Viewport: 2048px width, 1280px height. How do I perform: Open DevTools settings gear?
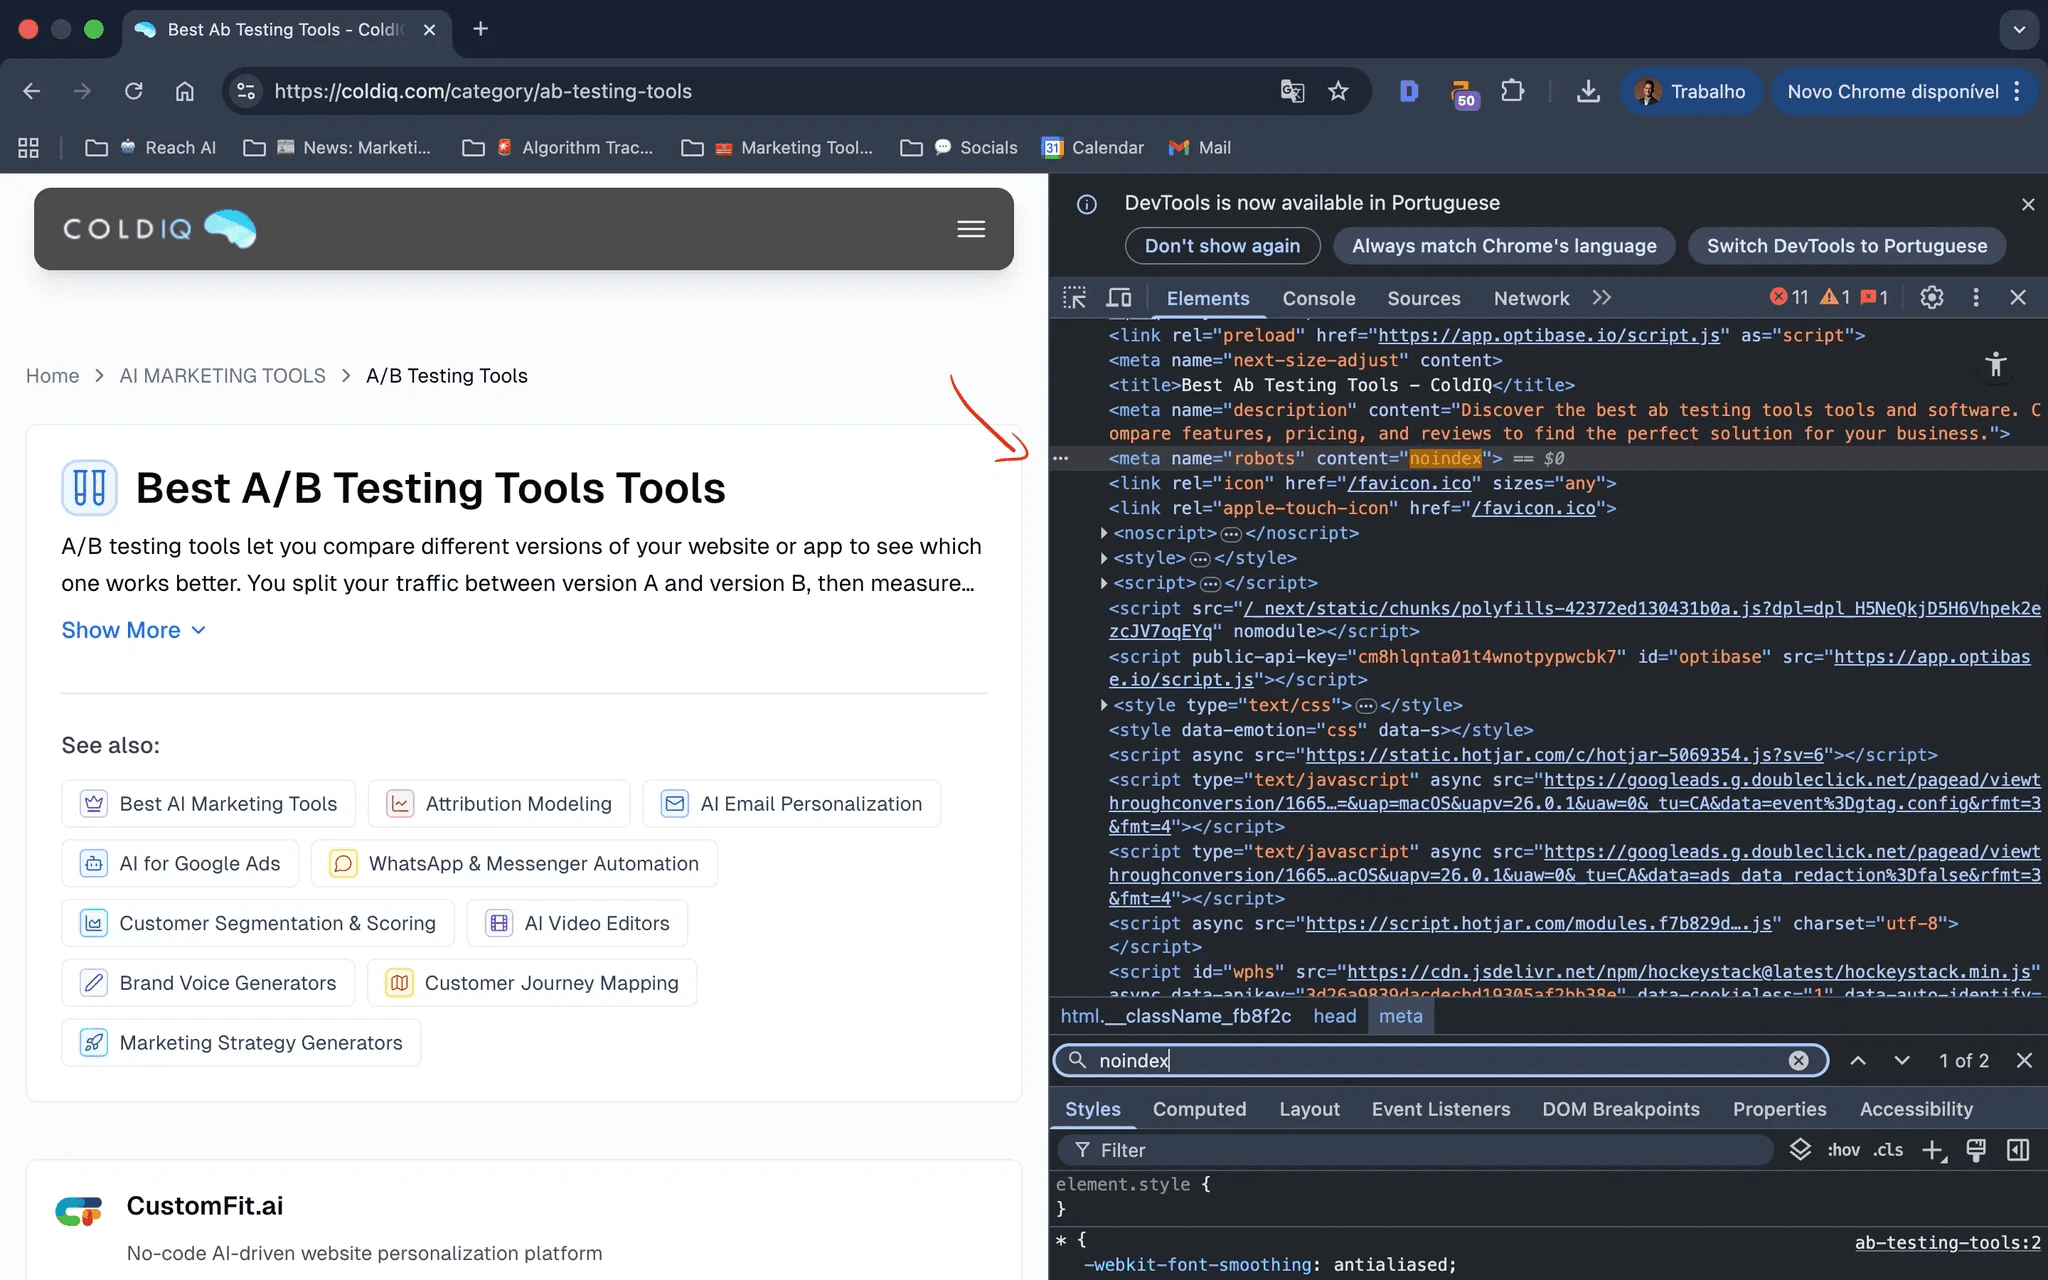click(x=1931, y=298)
